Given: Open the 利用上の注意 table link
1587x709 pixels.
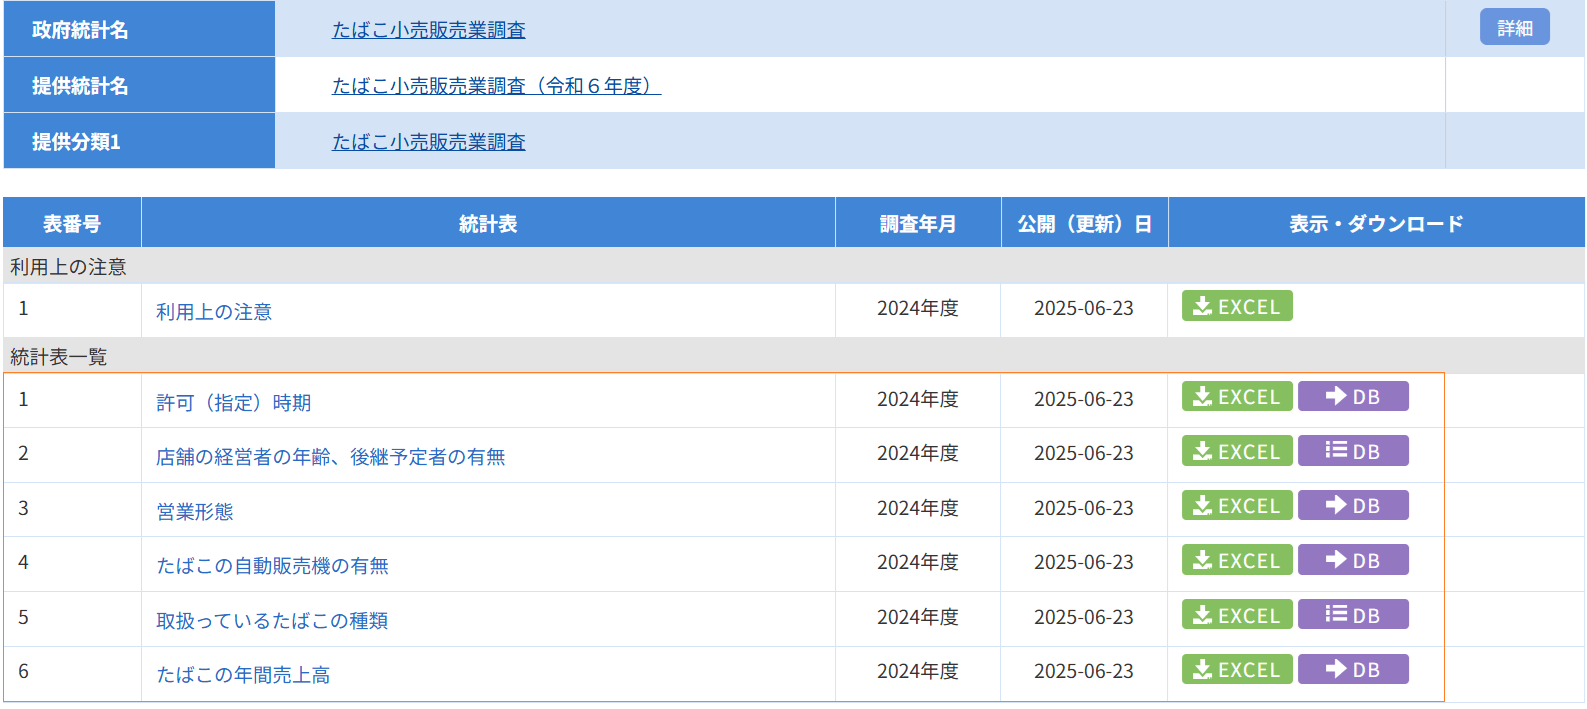Looking at the screenshot, I should (x=214, y=312).
